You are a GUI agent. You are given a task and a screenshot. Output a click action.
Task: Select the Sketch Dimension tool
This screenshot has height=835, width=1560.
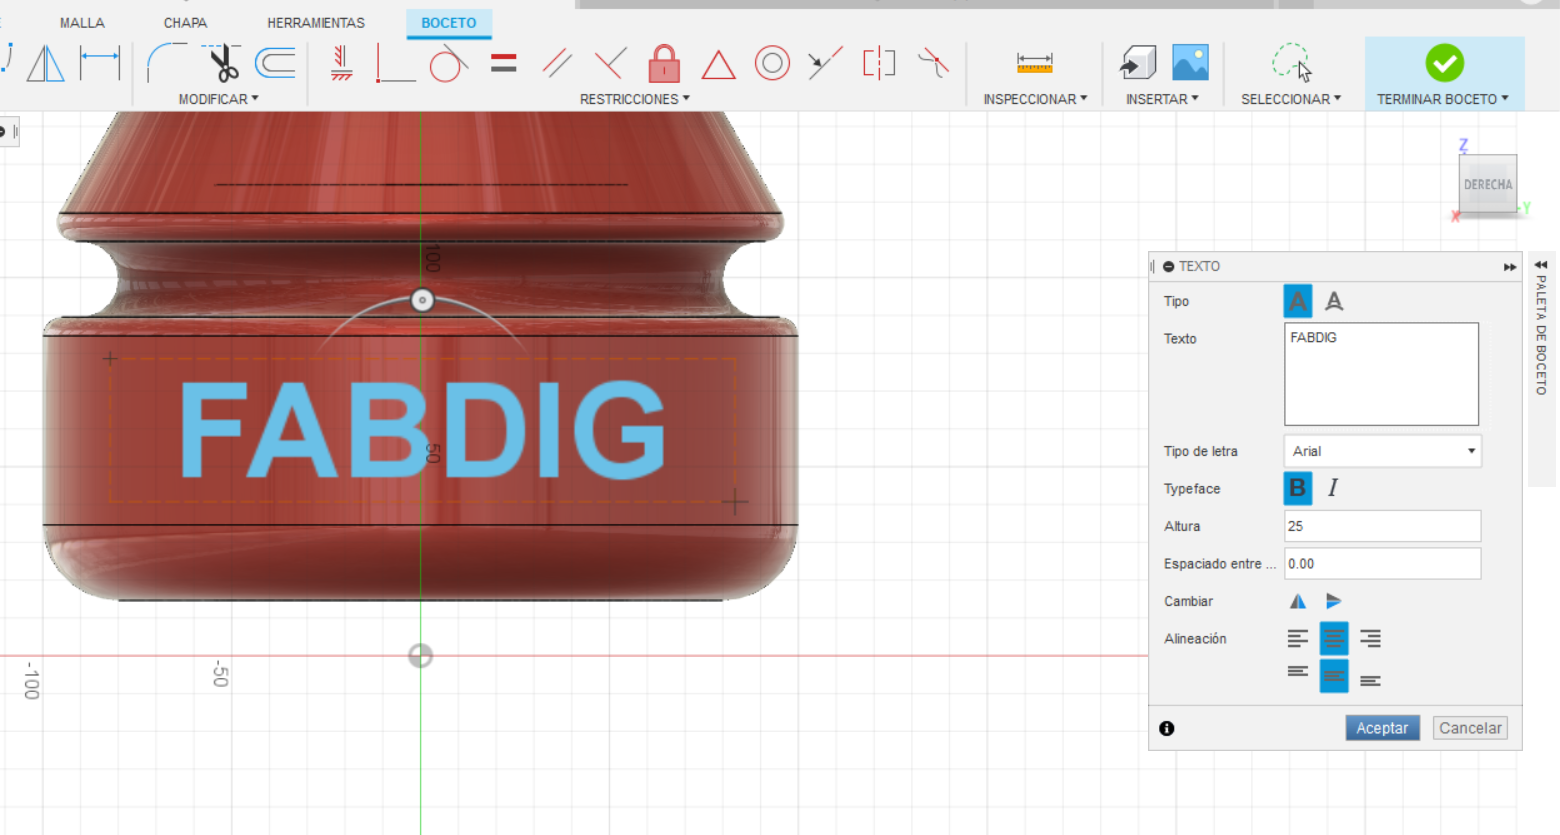[100, 63]
